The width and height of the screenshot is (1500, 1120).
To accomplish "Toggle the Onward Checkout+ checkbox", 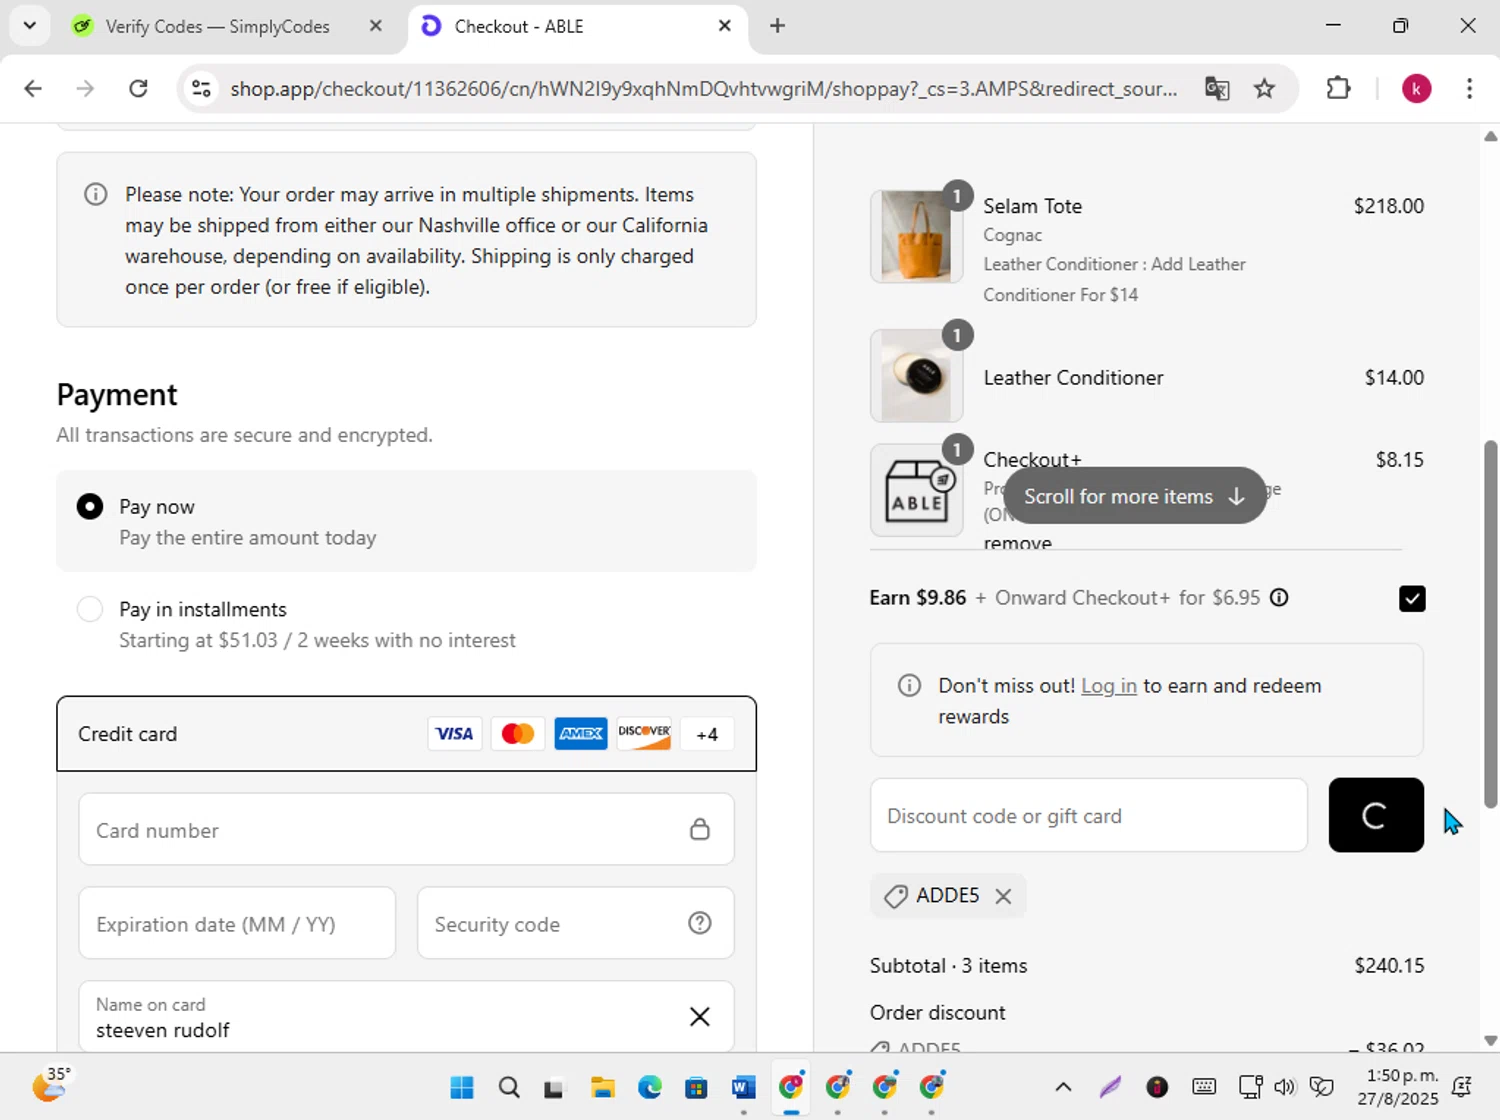I will tap(1412, 598).
